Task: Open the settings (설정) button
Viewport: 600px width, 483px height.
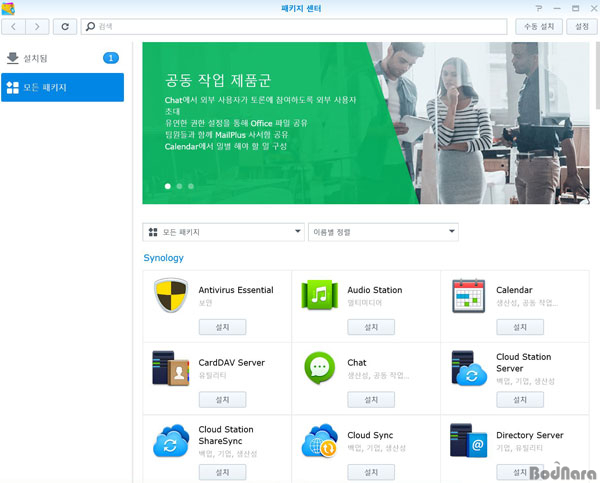Action: click(x=582, y=26)
